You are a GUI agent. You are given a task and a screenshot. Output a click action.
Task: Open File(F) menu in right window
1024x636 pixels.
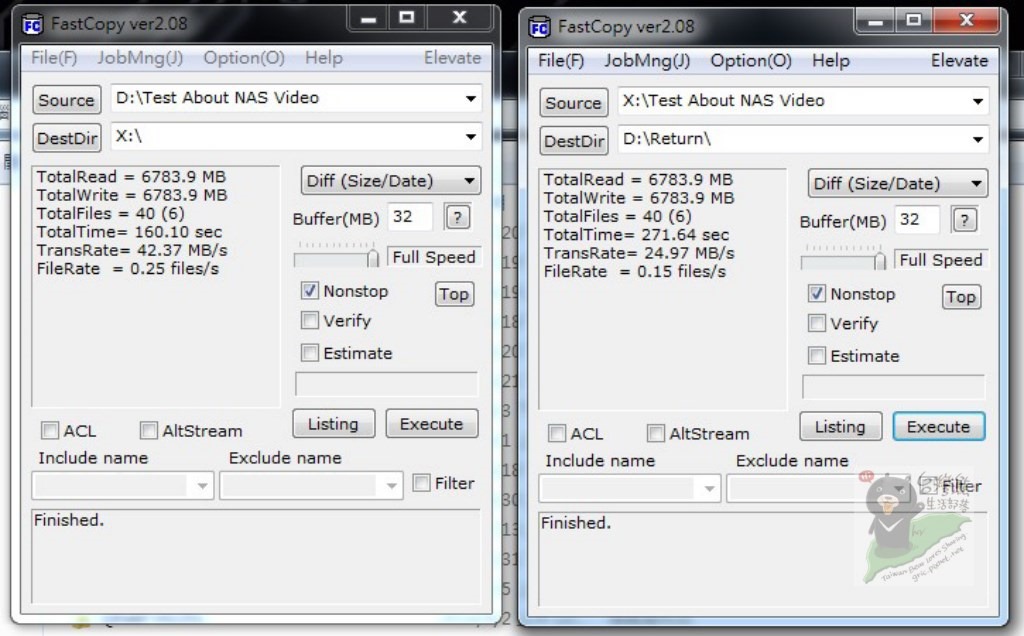561,61
